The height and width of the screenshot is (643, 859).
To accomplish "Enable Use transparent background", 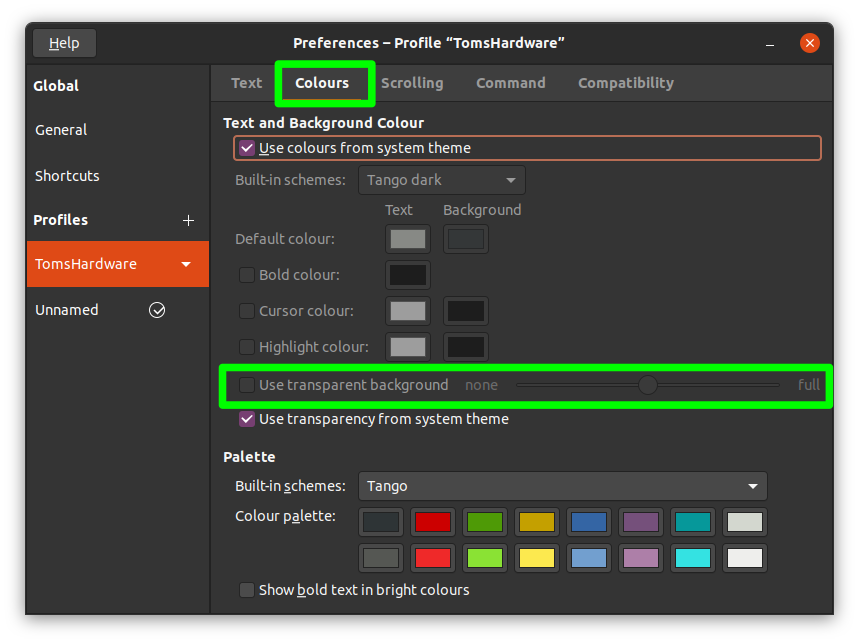I will tap(246, 385).
